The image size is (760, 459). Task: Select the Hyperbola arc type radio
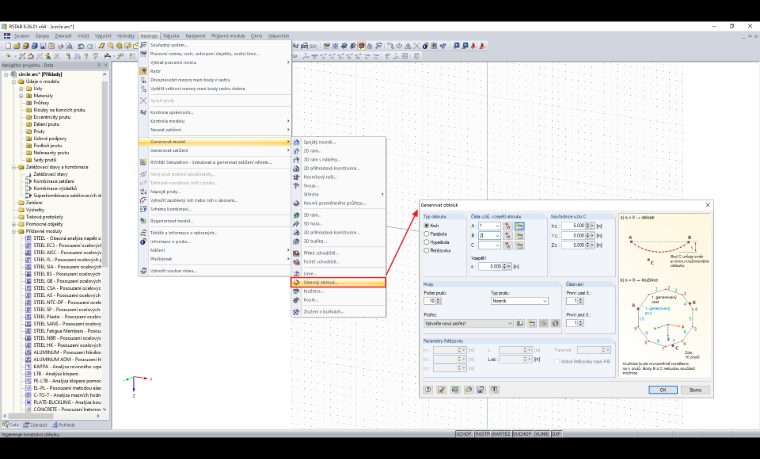[427, 242]
